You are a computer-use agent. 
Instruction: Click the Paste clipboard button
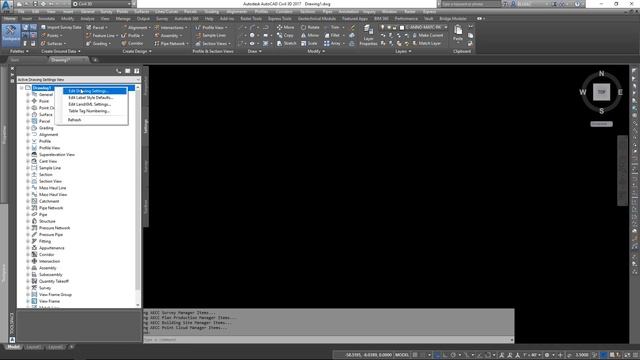(458, 33)
